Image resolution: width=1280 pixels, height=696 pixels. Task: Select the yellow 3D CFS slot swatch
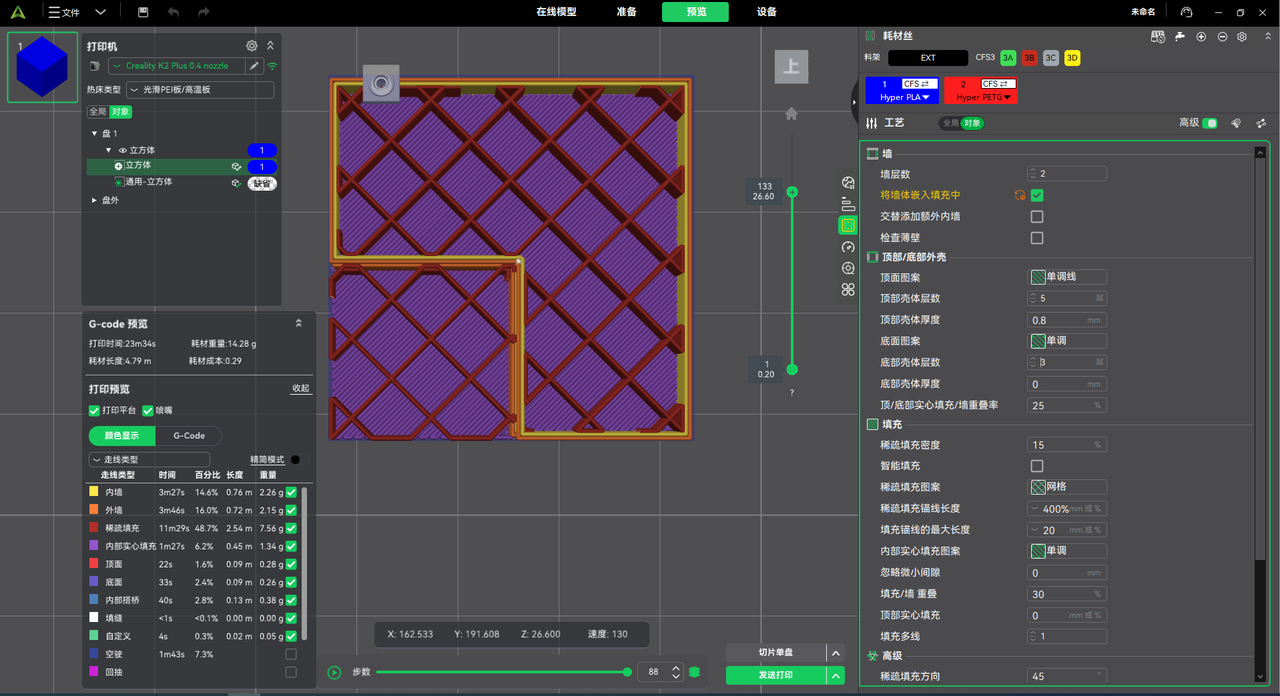(1072, 58)
